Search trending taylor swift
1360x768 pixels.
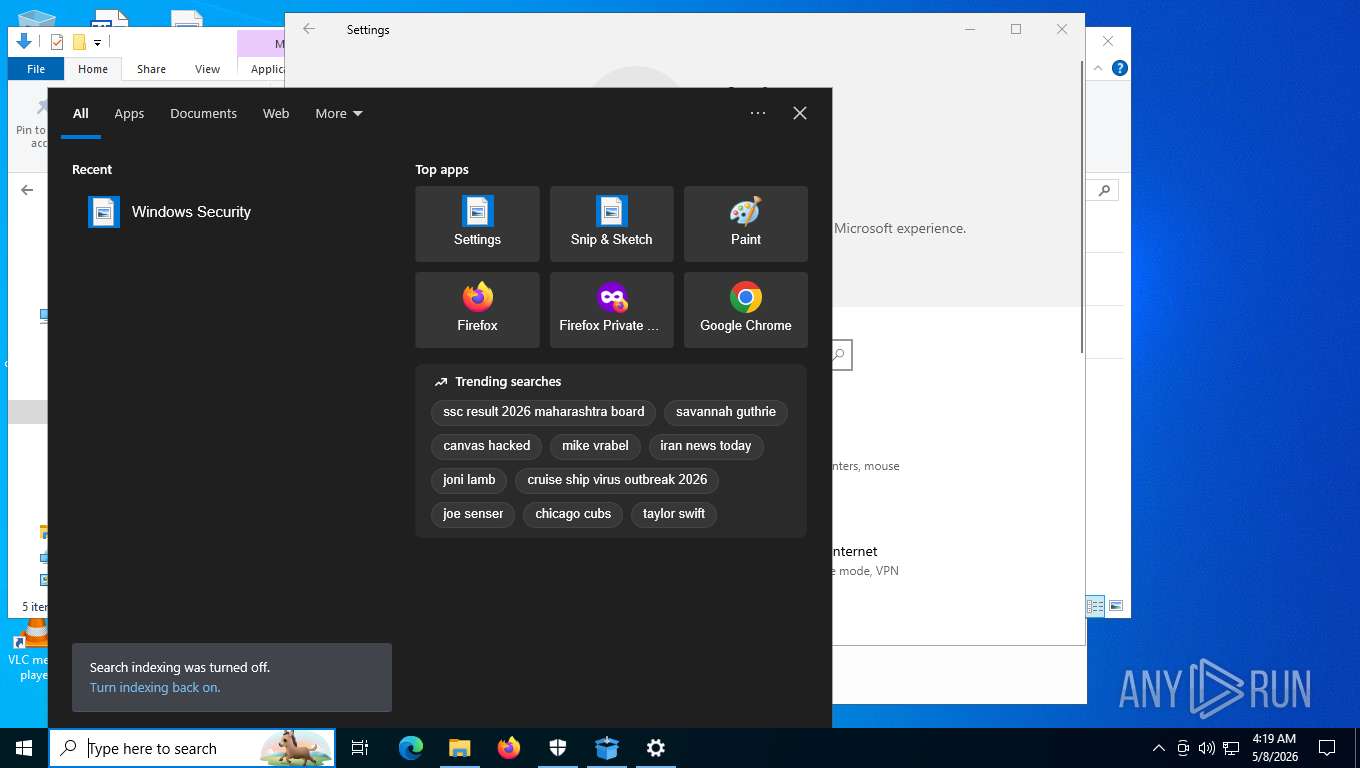click(x=674, y=514)
